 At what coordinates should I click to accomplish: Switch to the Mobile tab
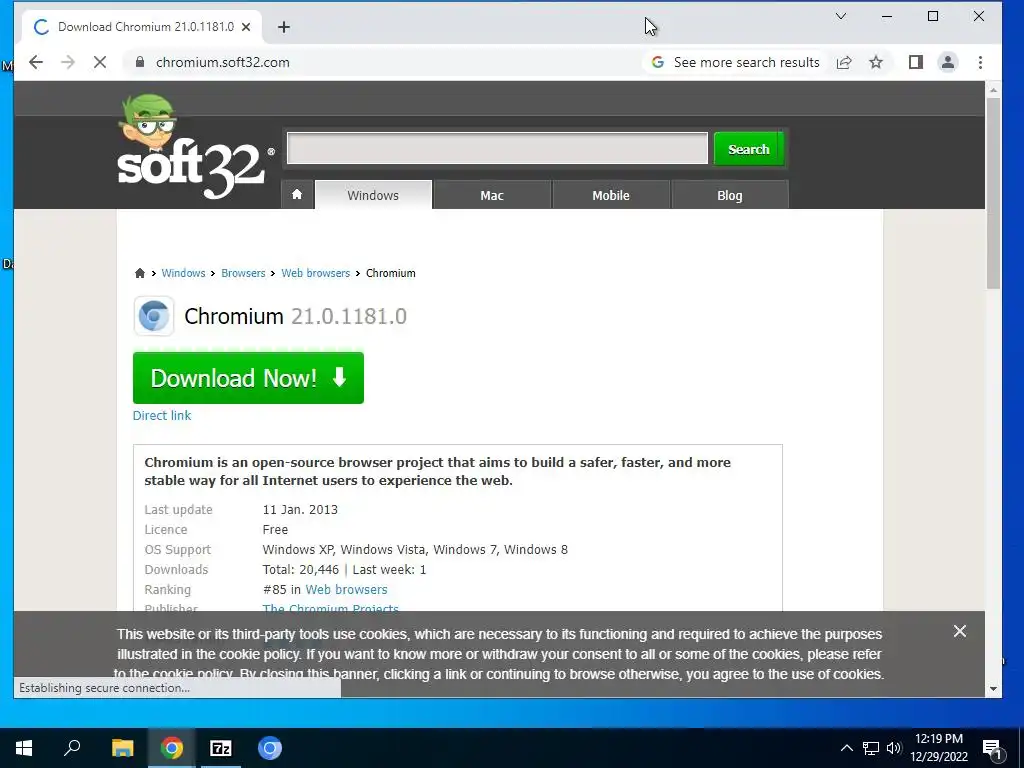click(611, 195)
